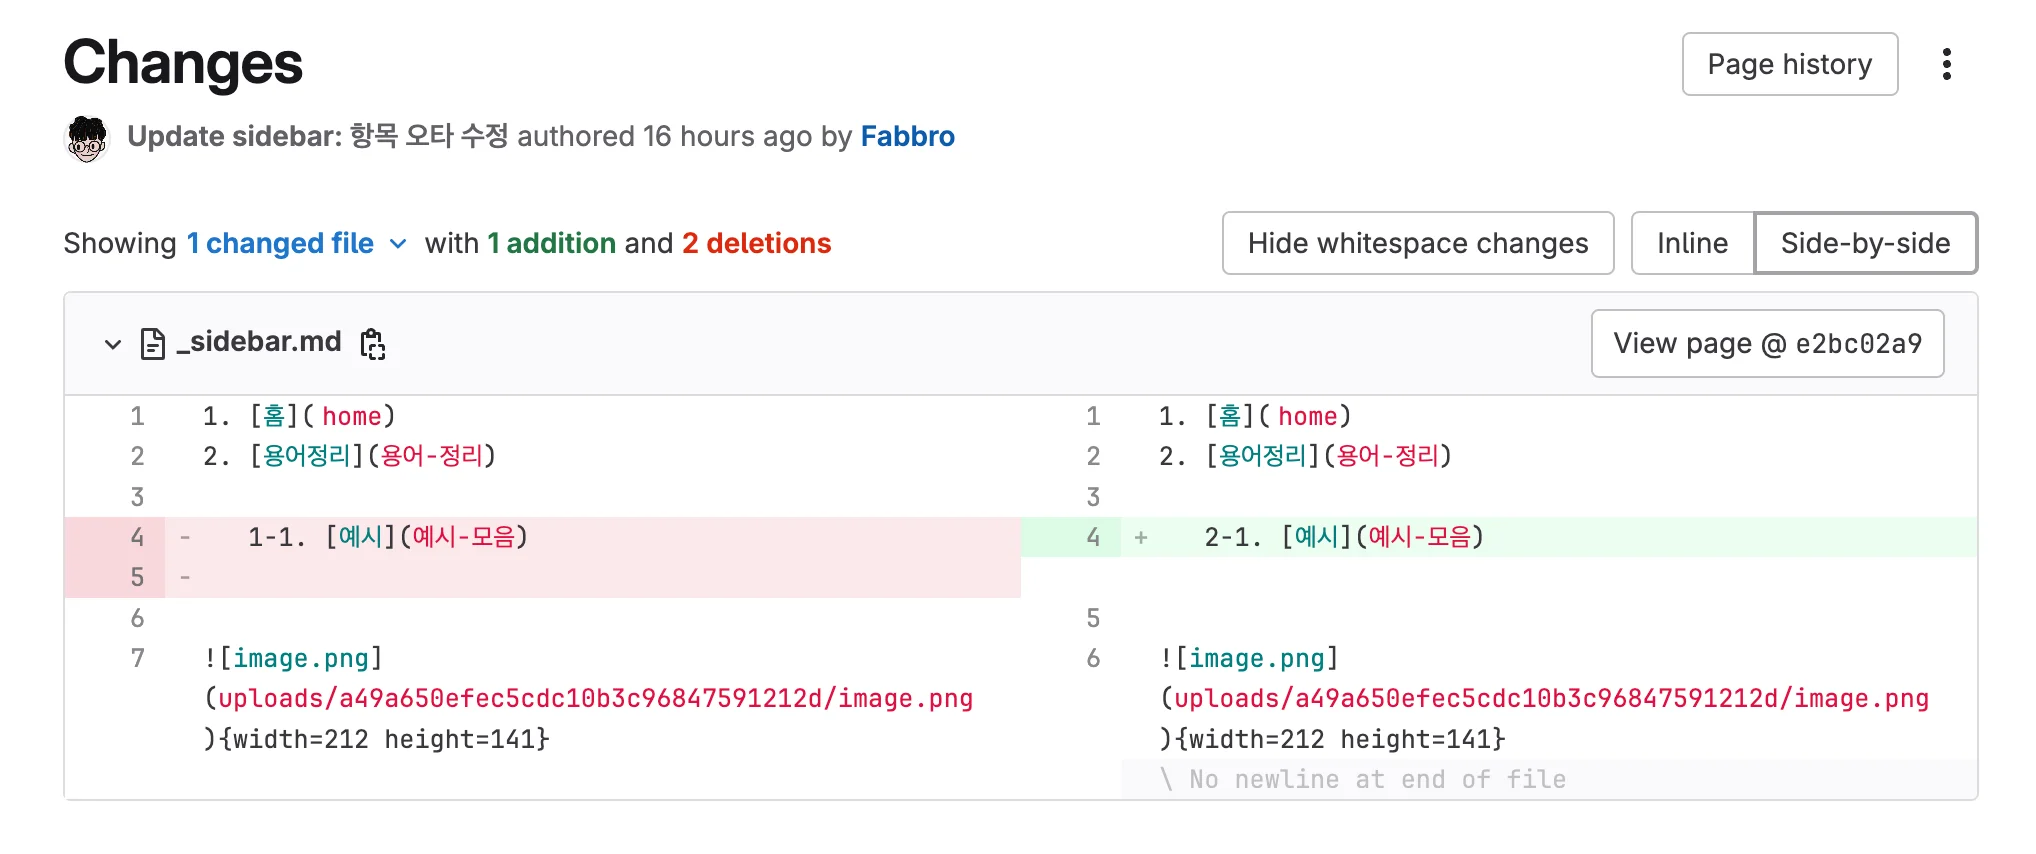Open the Page history
Image resolution: width=2036 pixels, height=854 pixels.
(1788, 64)
